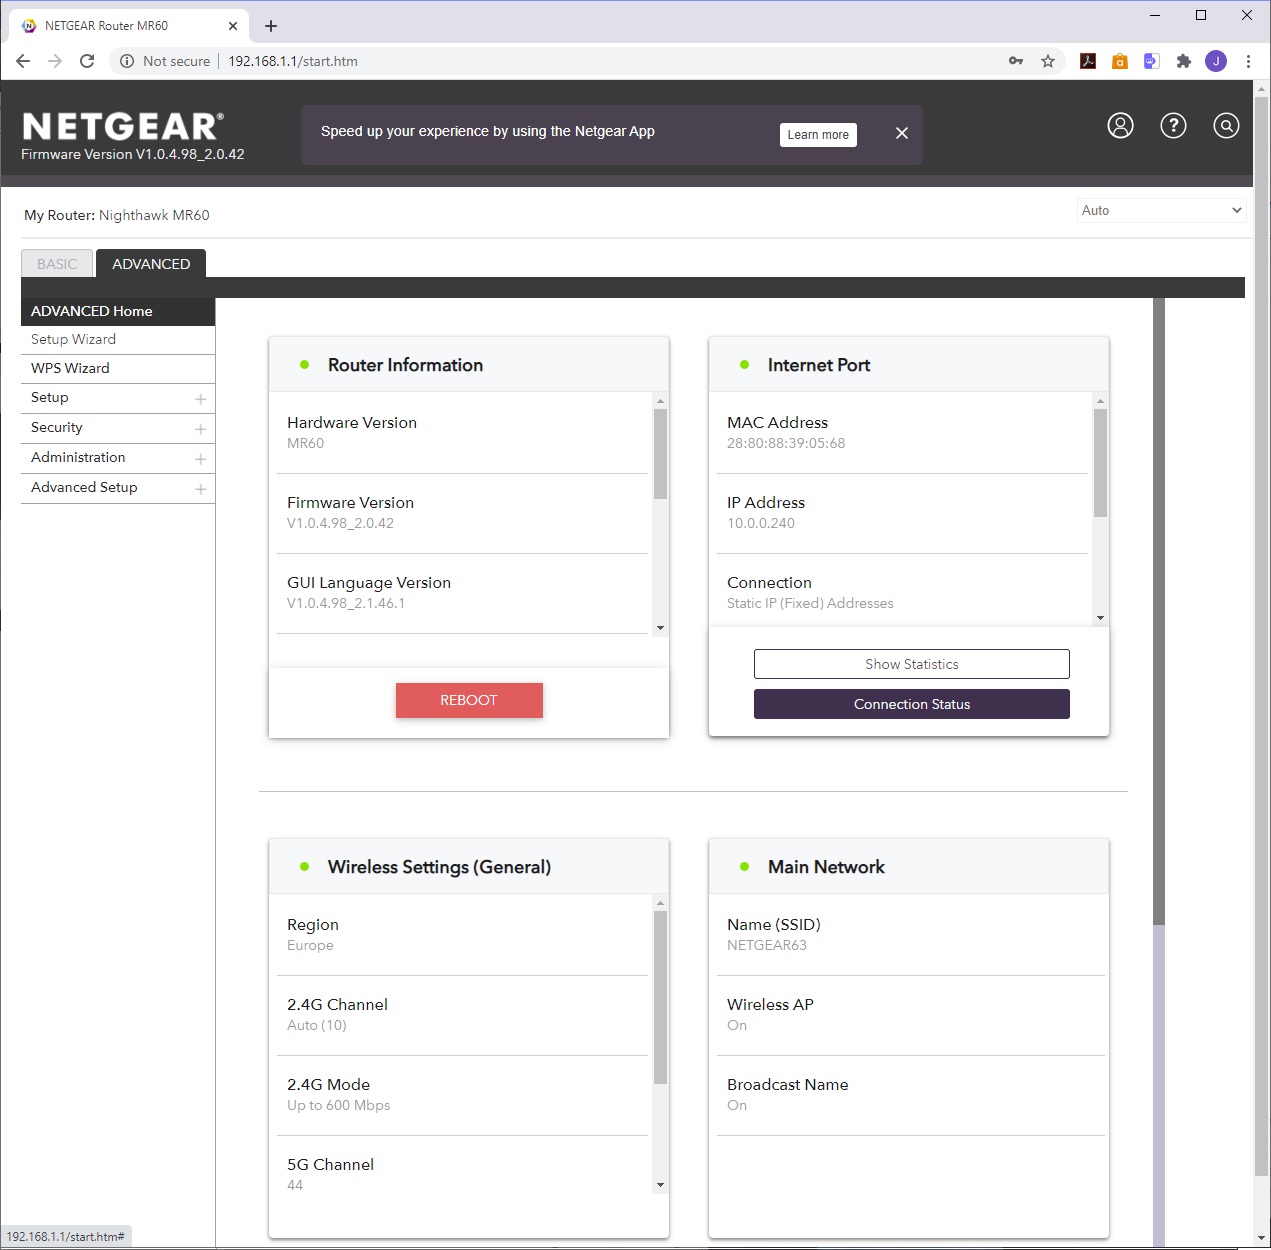
Task: Click the SSID value NETGEAR63
Action: [x=767, y=945]
